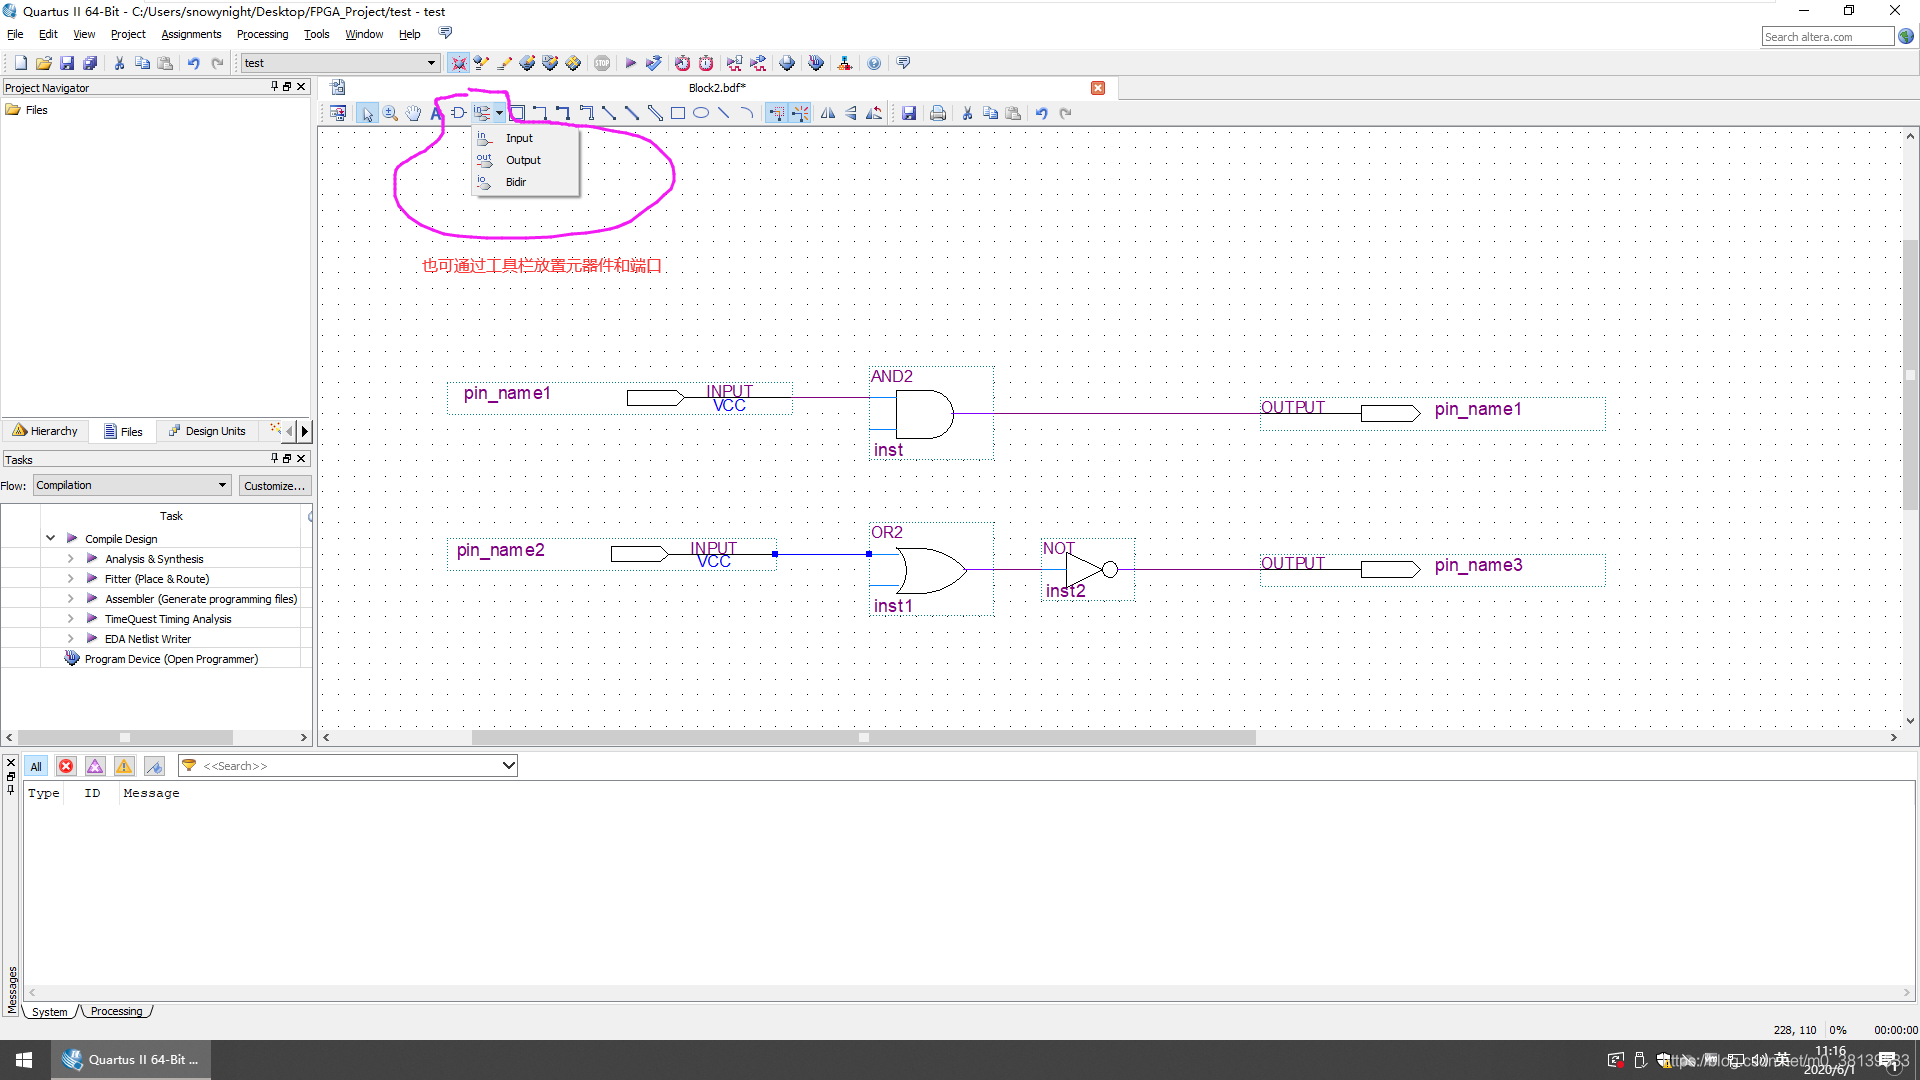Open the Compilation flow dropdown
1920x1080 pixels.
click(x=132, y=485)
